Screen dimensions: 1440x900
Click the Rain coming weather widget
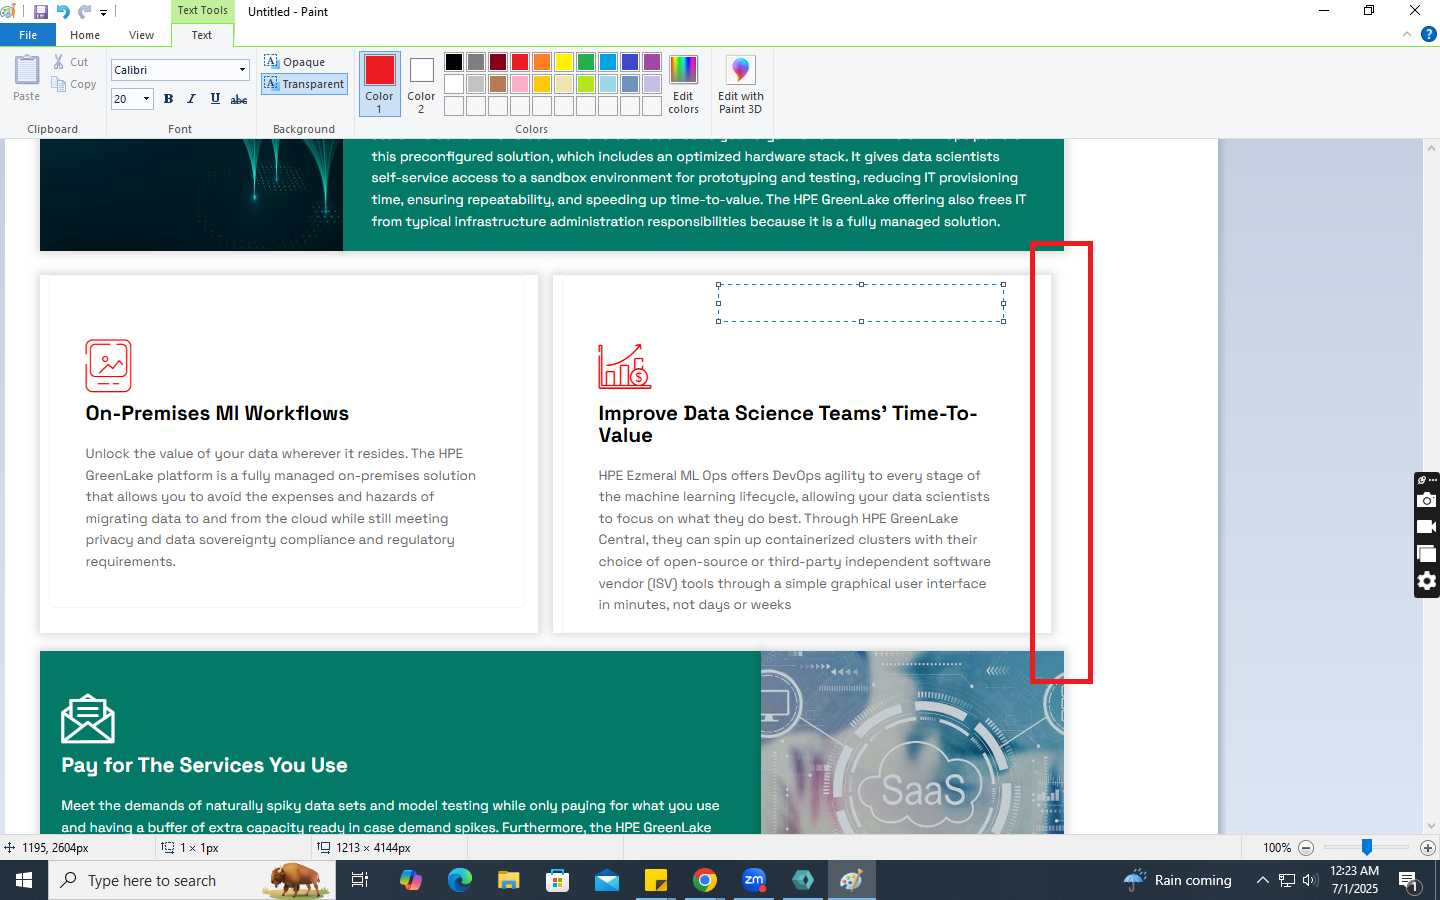(1178, 880)
